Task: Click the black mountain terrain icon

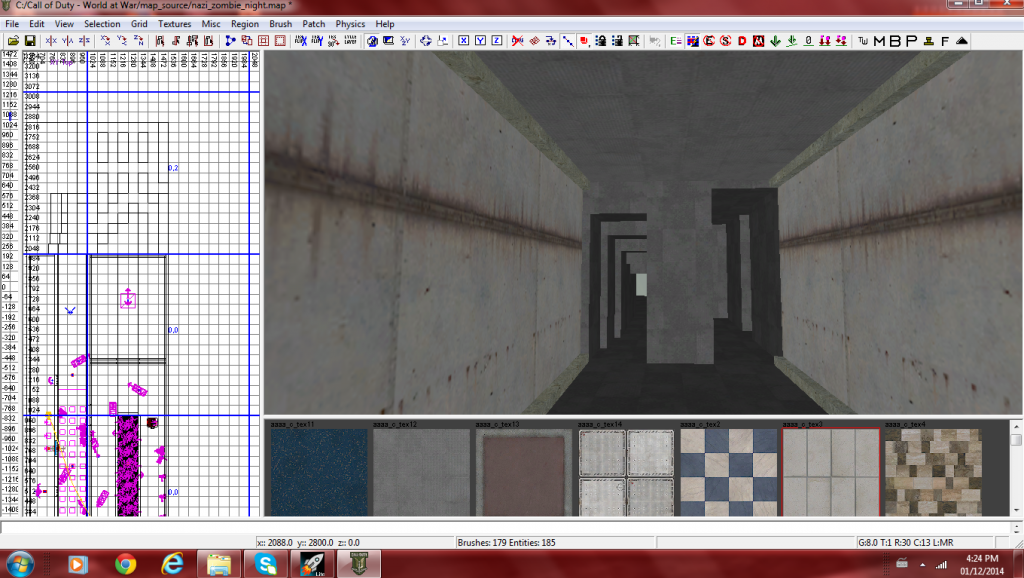Action: [x=962, y=40]
